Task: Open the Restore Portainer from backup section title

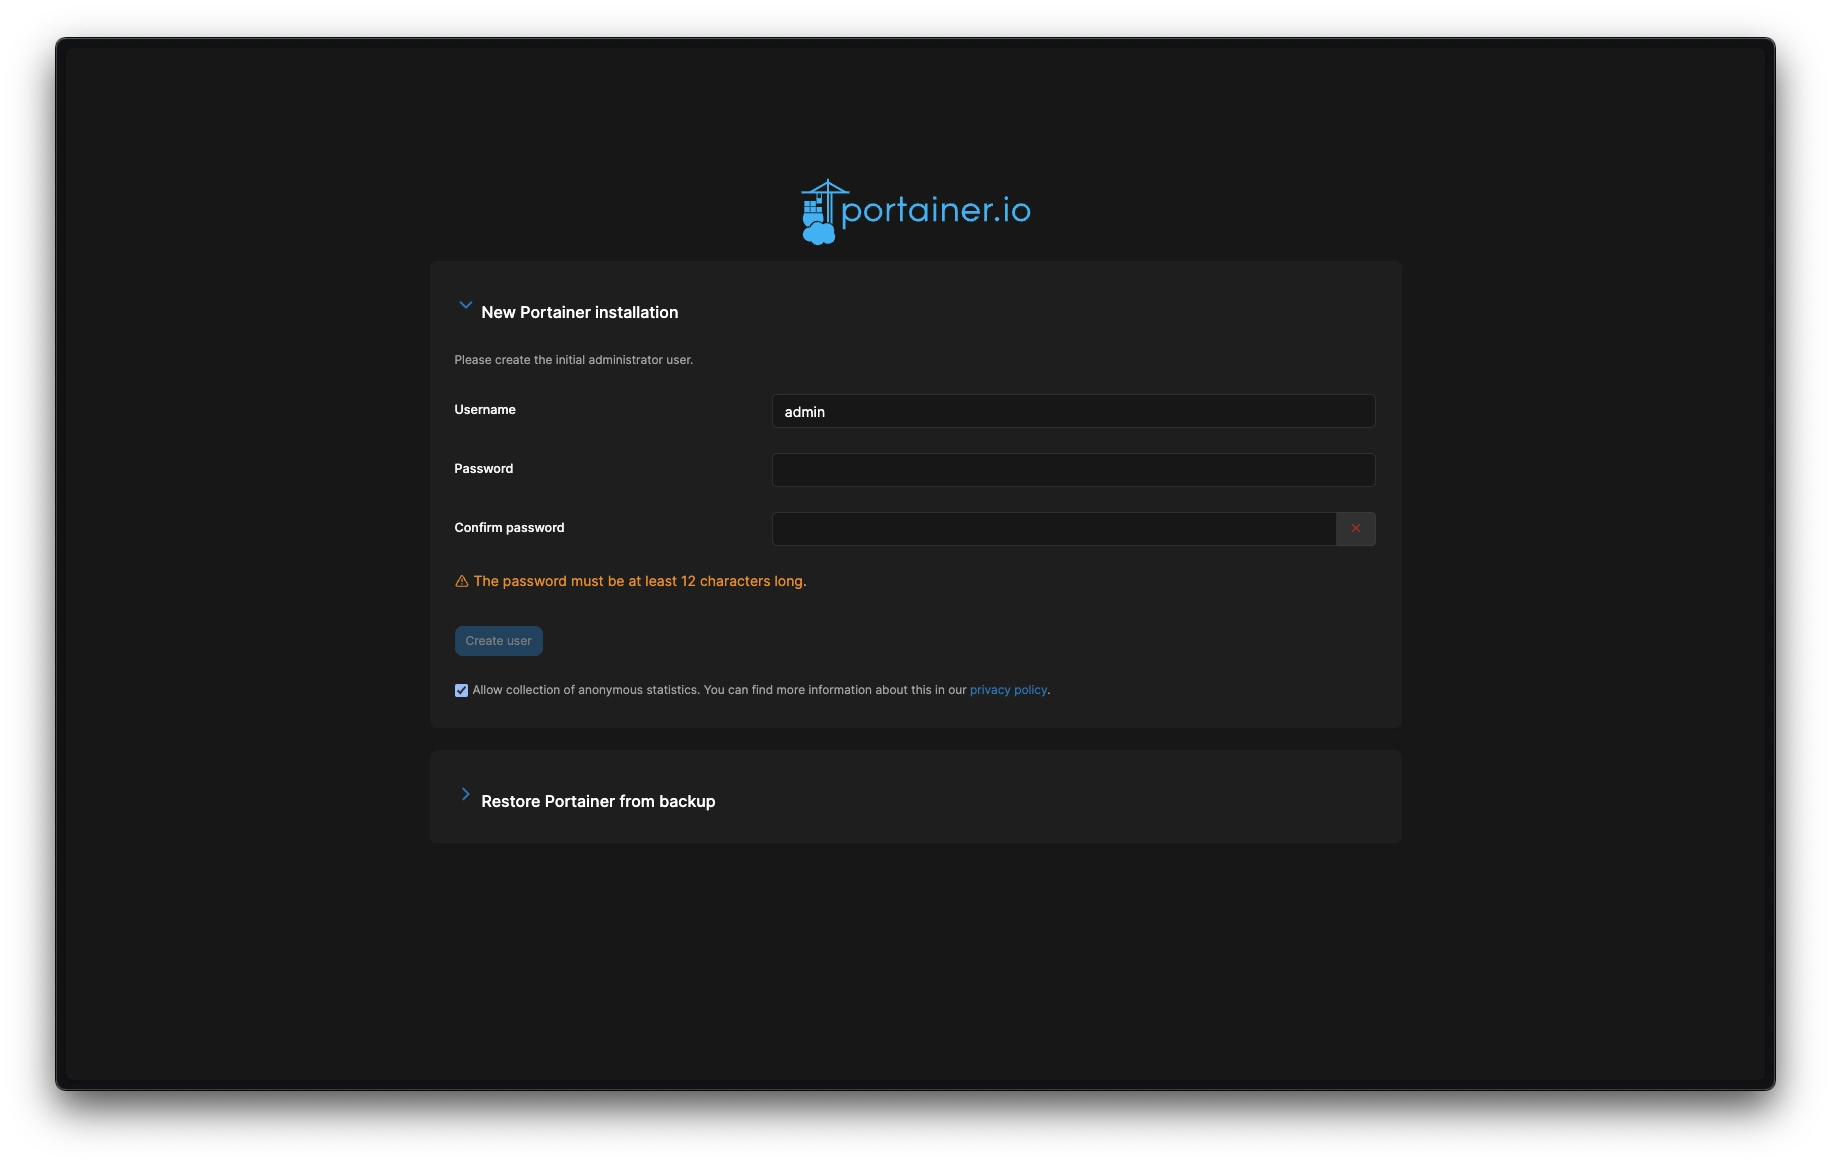Action: (598, 801)
